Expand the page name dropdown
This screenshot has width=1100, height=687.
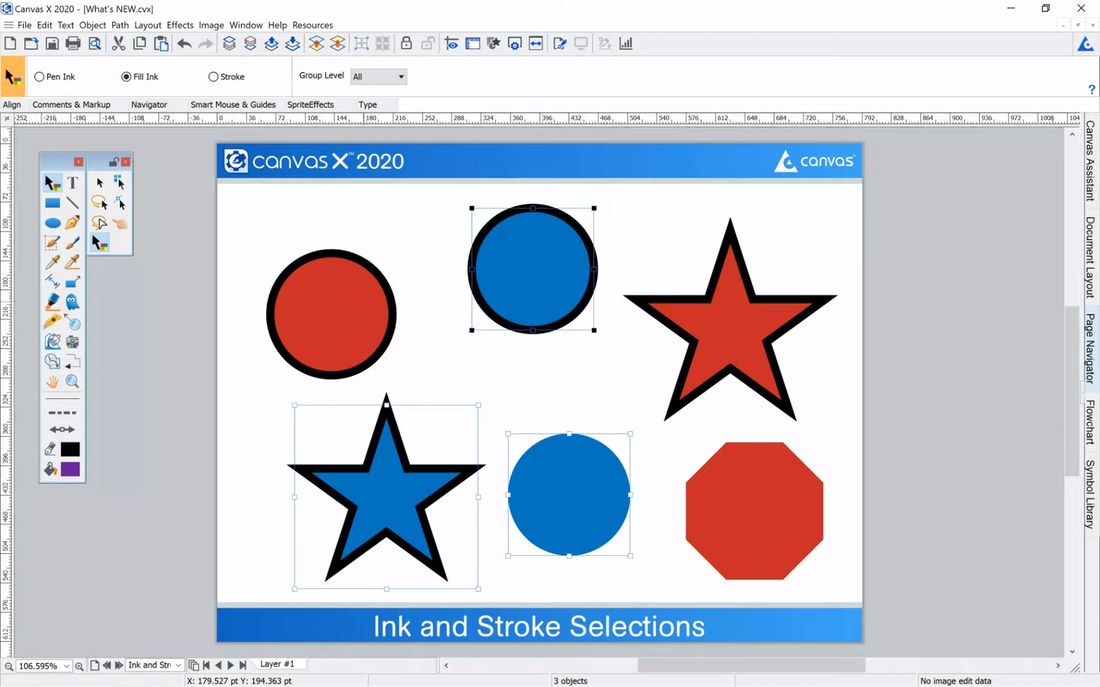click(x=178, y=666)
